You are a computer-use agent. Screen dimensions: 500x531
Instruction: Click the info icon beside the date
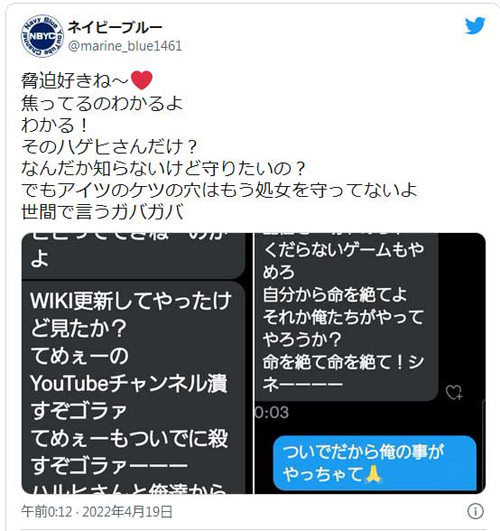(x=475, y=511)
